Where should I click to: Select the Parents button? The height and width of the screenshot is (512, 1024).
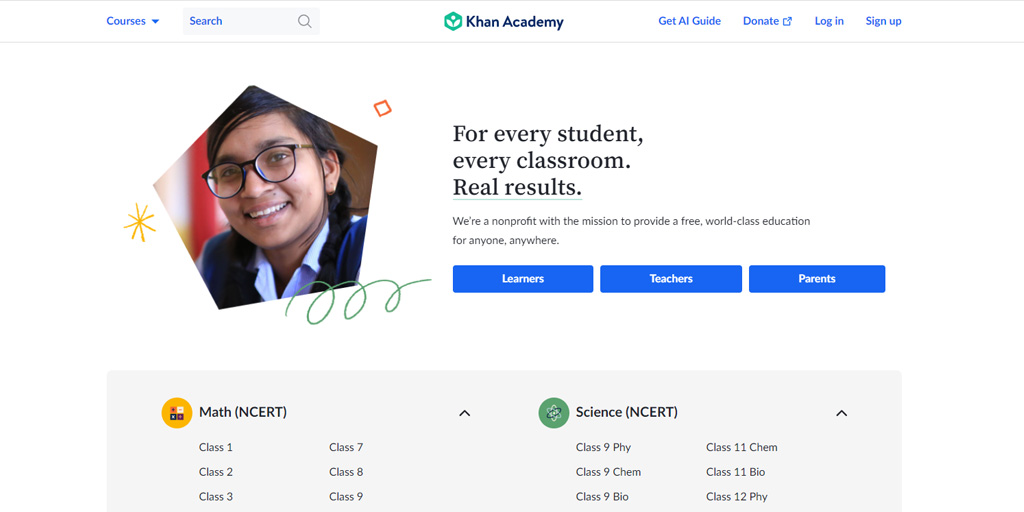point(817,279)
